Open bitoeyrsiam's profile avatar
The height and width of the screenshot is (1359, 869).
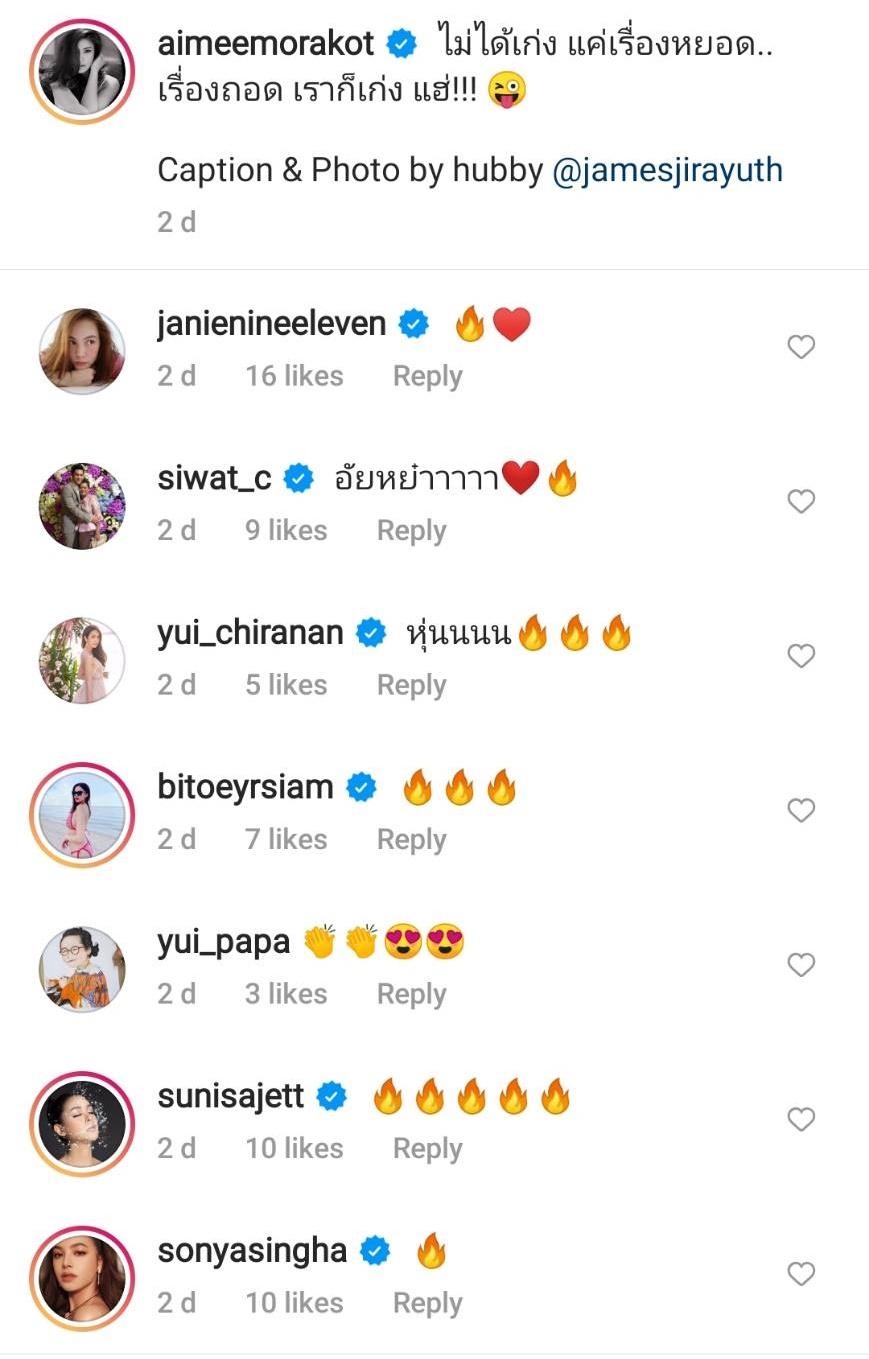pyautogui.click(x=82, y=815)
